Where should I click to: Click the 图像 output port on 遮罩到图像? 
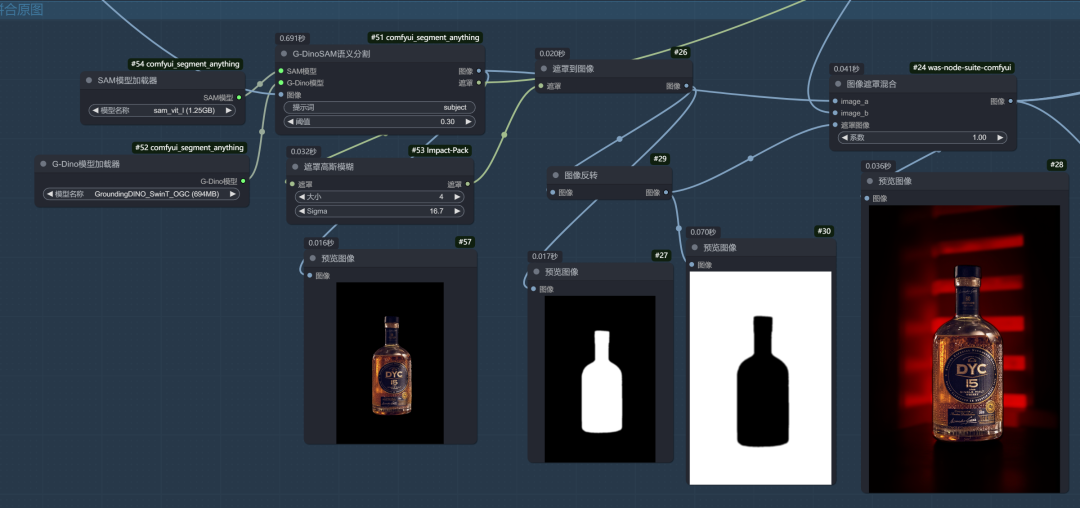(x=687, y=86)
